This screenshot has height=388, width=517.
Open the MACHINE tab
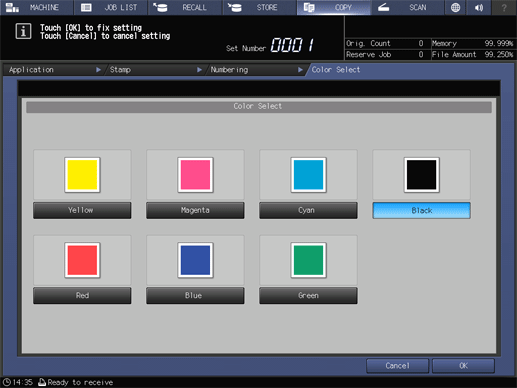37,7
